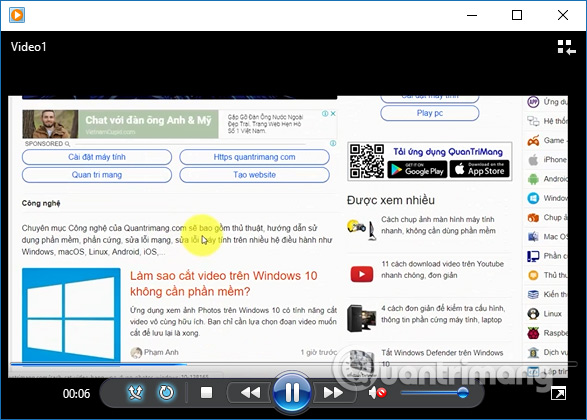Pause the video
The height and width of the screenshot is (420, 587).
pyautogui.click(x=292, y=393)
